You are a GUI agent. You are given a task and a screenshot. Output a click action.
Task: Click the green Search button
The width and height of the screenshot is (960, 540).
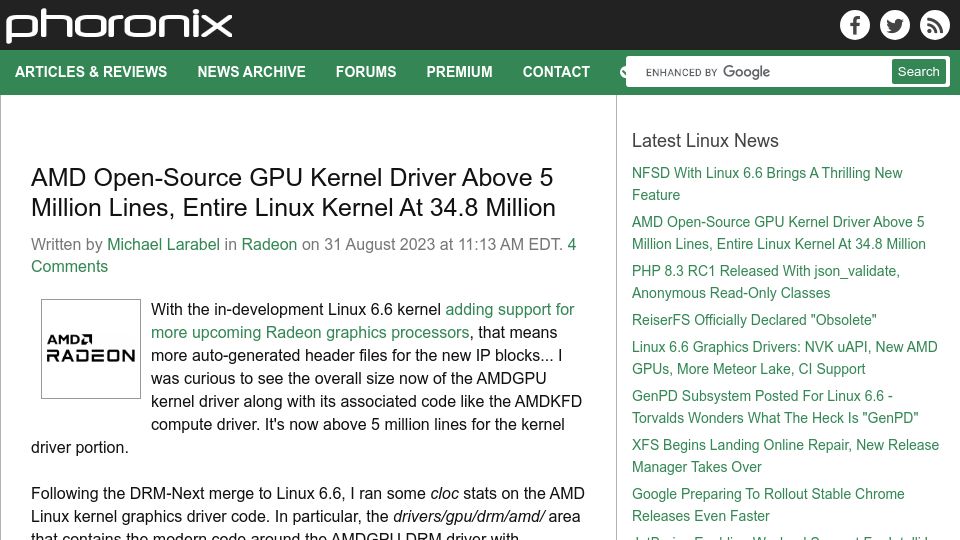pos(918,72)
